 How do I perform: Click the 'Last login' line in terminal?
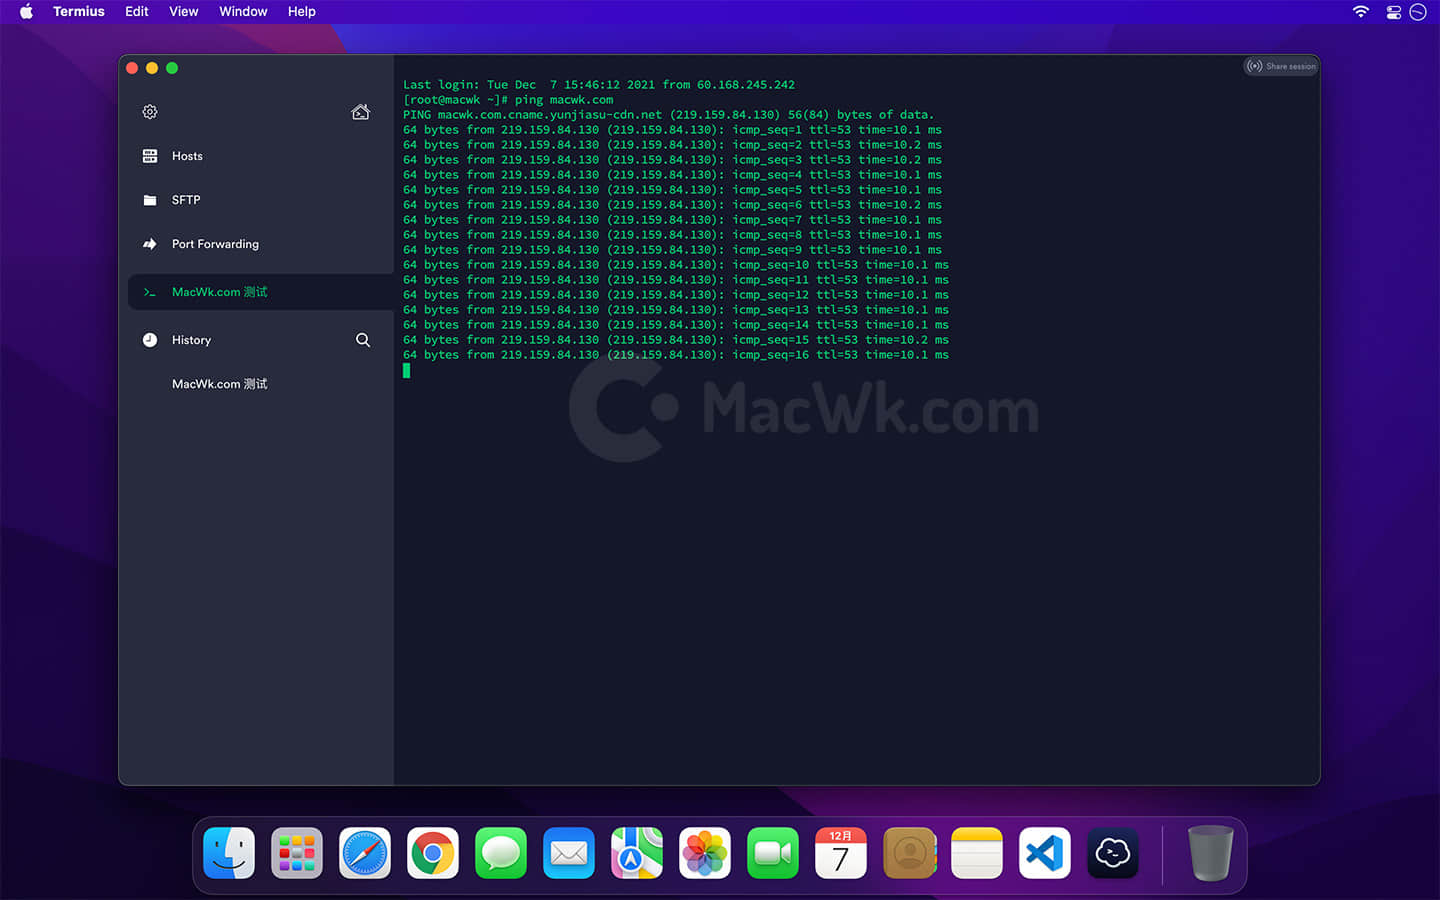point(599,85)
